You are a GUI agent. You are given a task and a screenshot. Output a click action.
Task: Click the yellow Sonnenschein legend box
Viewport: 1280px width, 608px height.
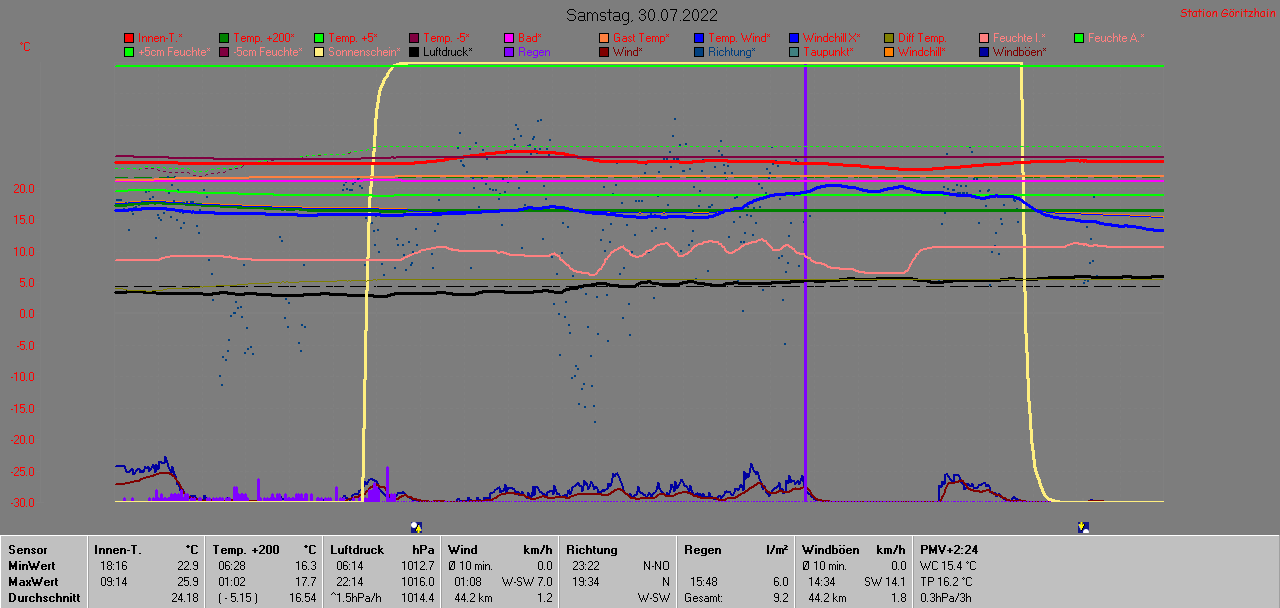coord(319,52)
